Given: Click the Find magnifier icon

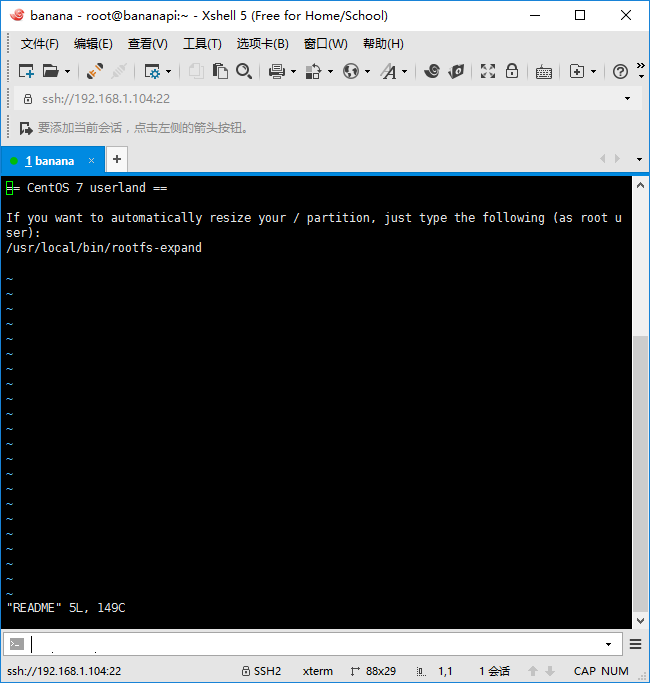Looking at the screenshot, I should coord(244,71).
